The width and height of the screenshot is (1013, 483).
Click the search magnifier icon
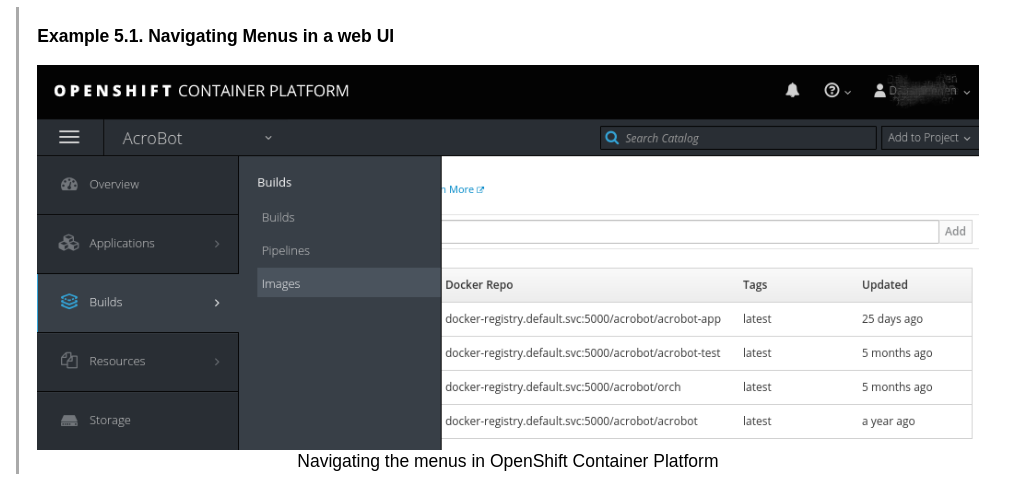[x=612, y=138]
